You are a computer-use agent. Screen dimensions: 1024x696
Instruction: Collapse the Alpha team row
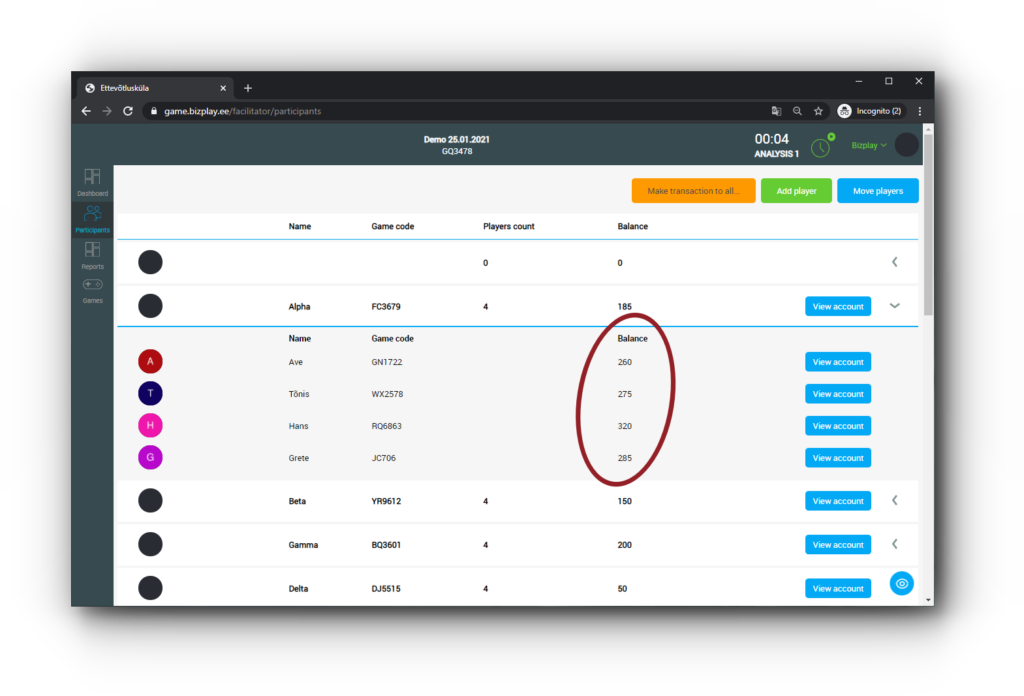895,306
